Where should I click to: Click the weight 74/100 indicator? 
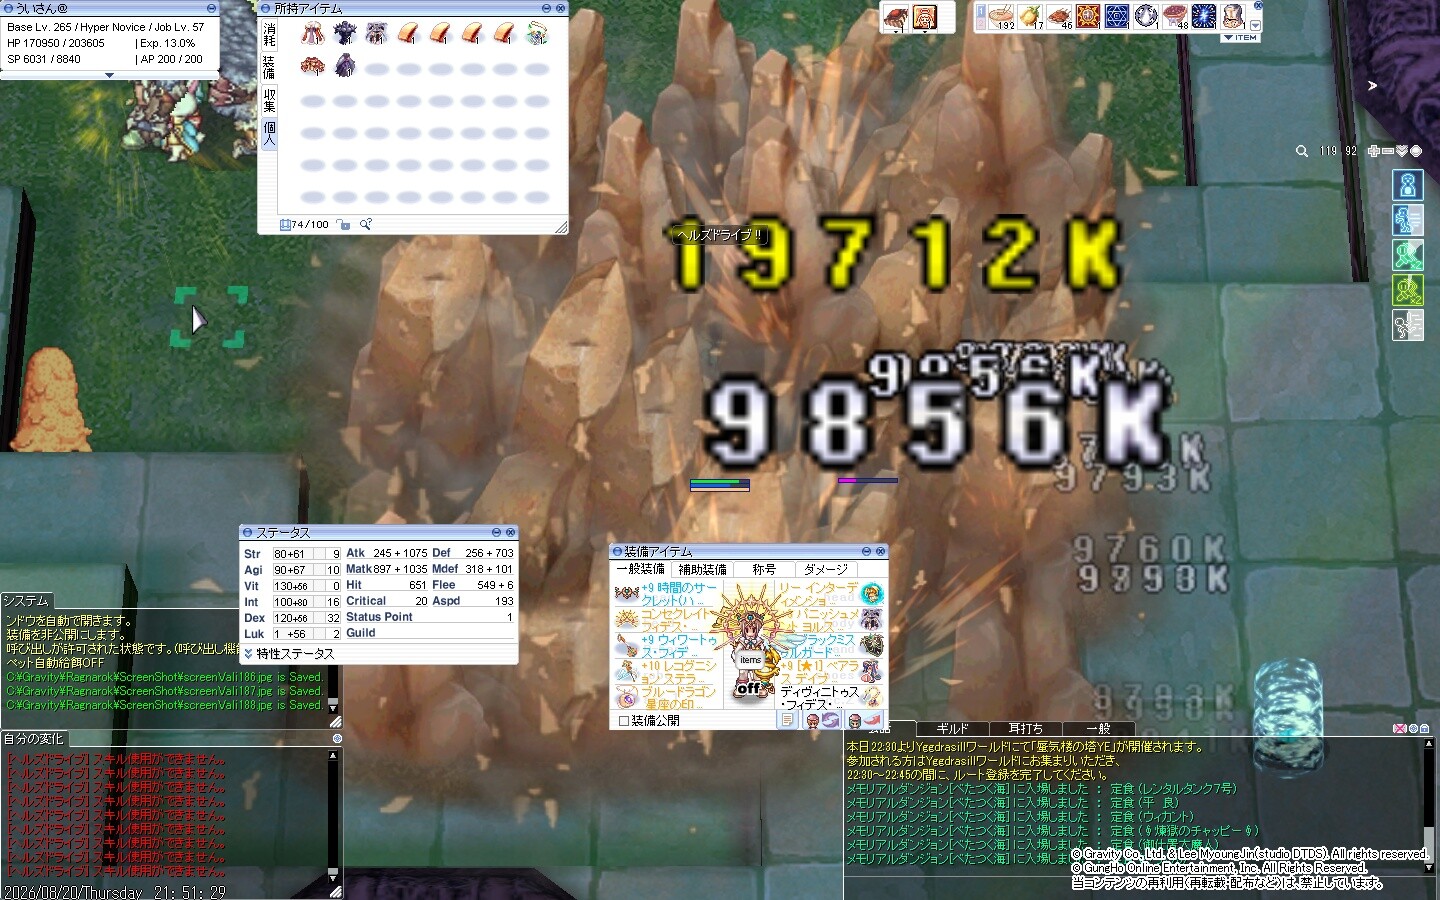coord(305,225)
